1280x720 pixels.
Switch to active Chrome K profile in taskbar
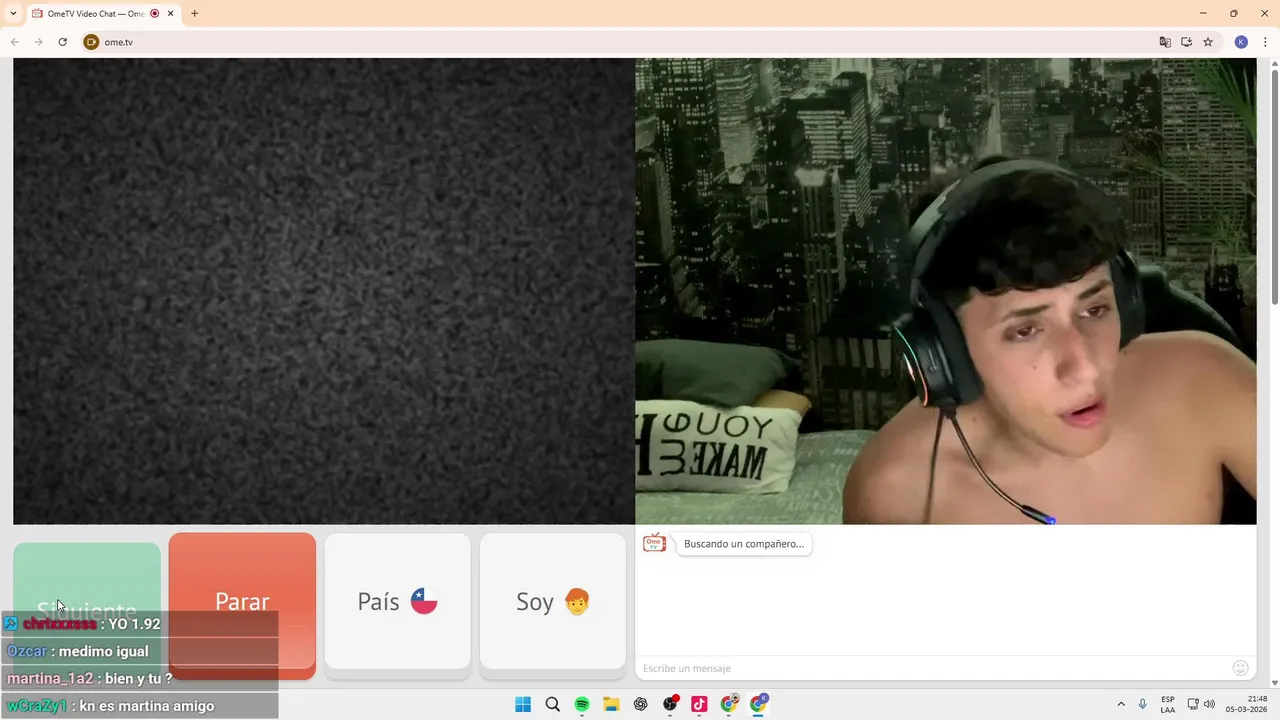pos(758,704)
